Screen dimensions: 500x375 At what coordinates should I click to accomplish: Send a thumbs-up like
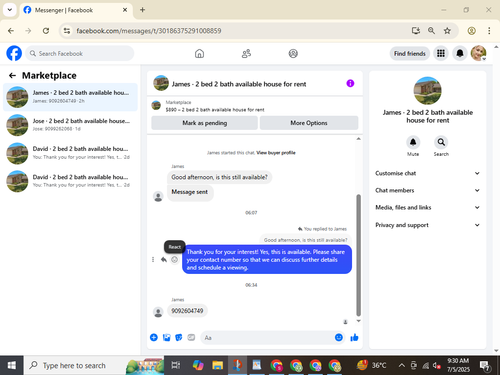tap(354, 337)
